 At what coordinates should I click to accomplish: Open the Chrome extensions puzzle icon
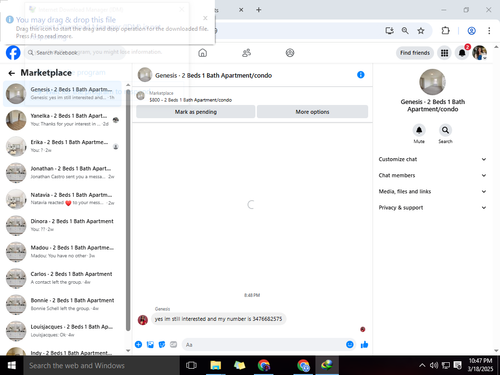pos(445,31)
